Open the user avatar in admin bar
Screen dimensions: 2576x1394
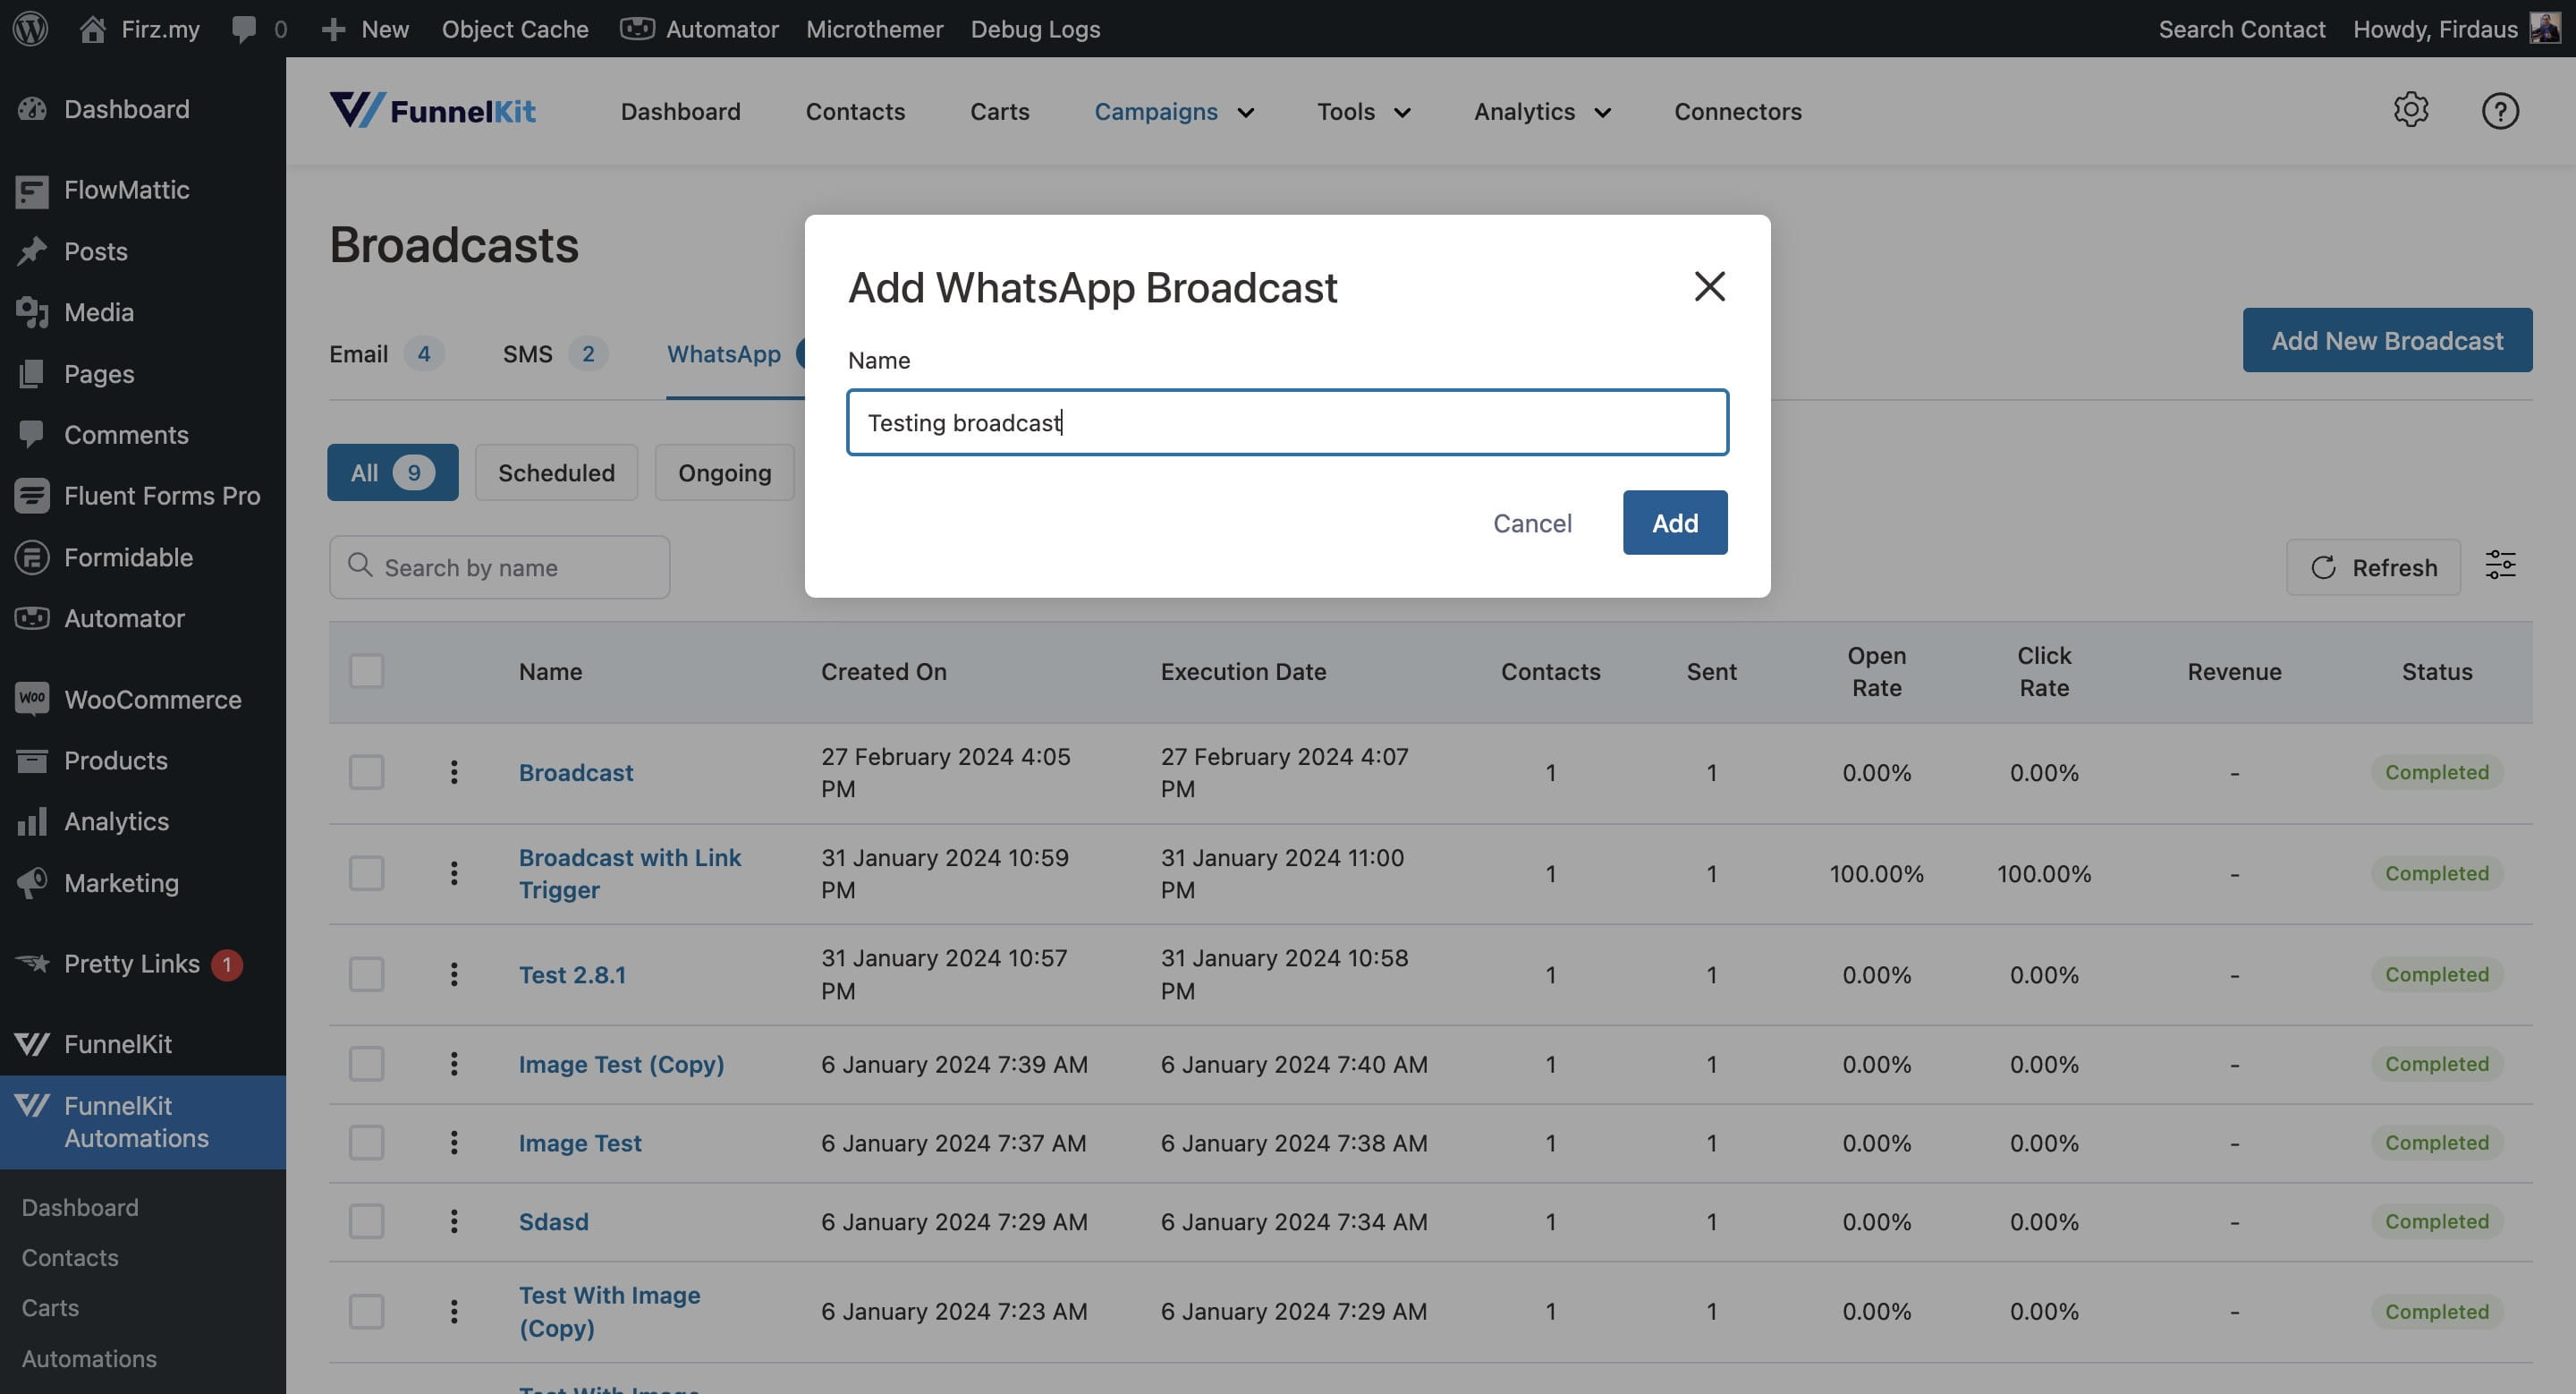pyautogui.click(x=2544, y=28)
